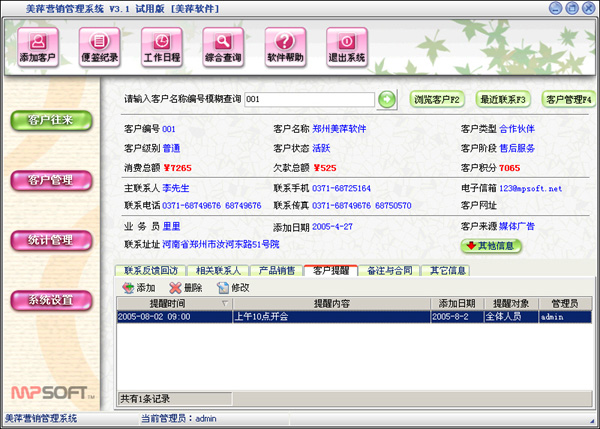This screenshot has width=600, height=429.
Task: Click the customer search input field
Action: click(308, 99)
